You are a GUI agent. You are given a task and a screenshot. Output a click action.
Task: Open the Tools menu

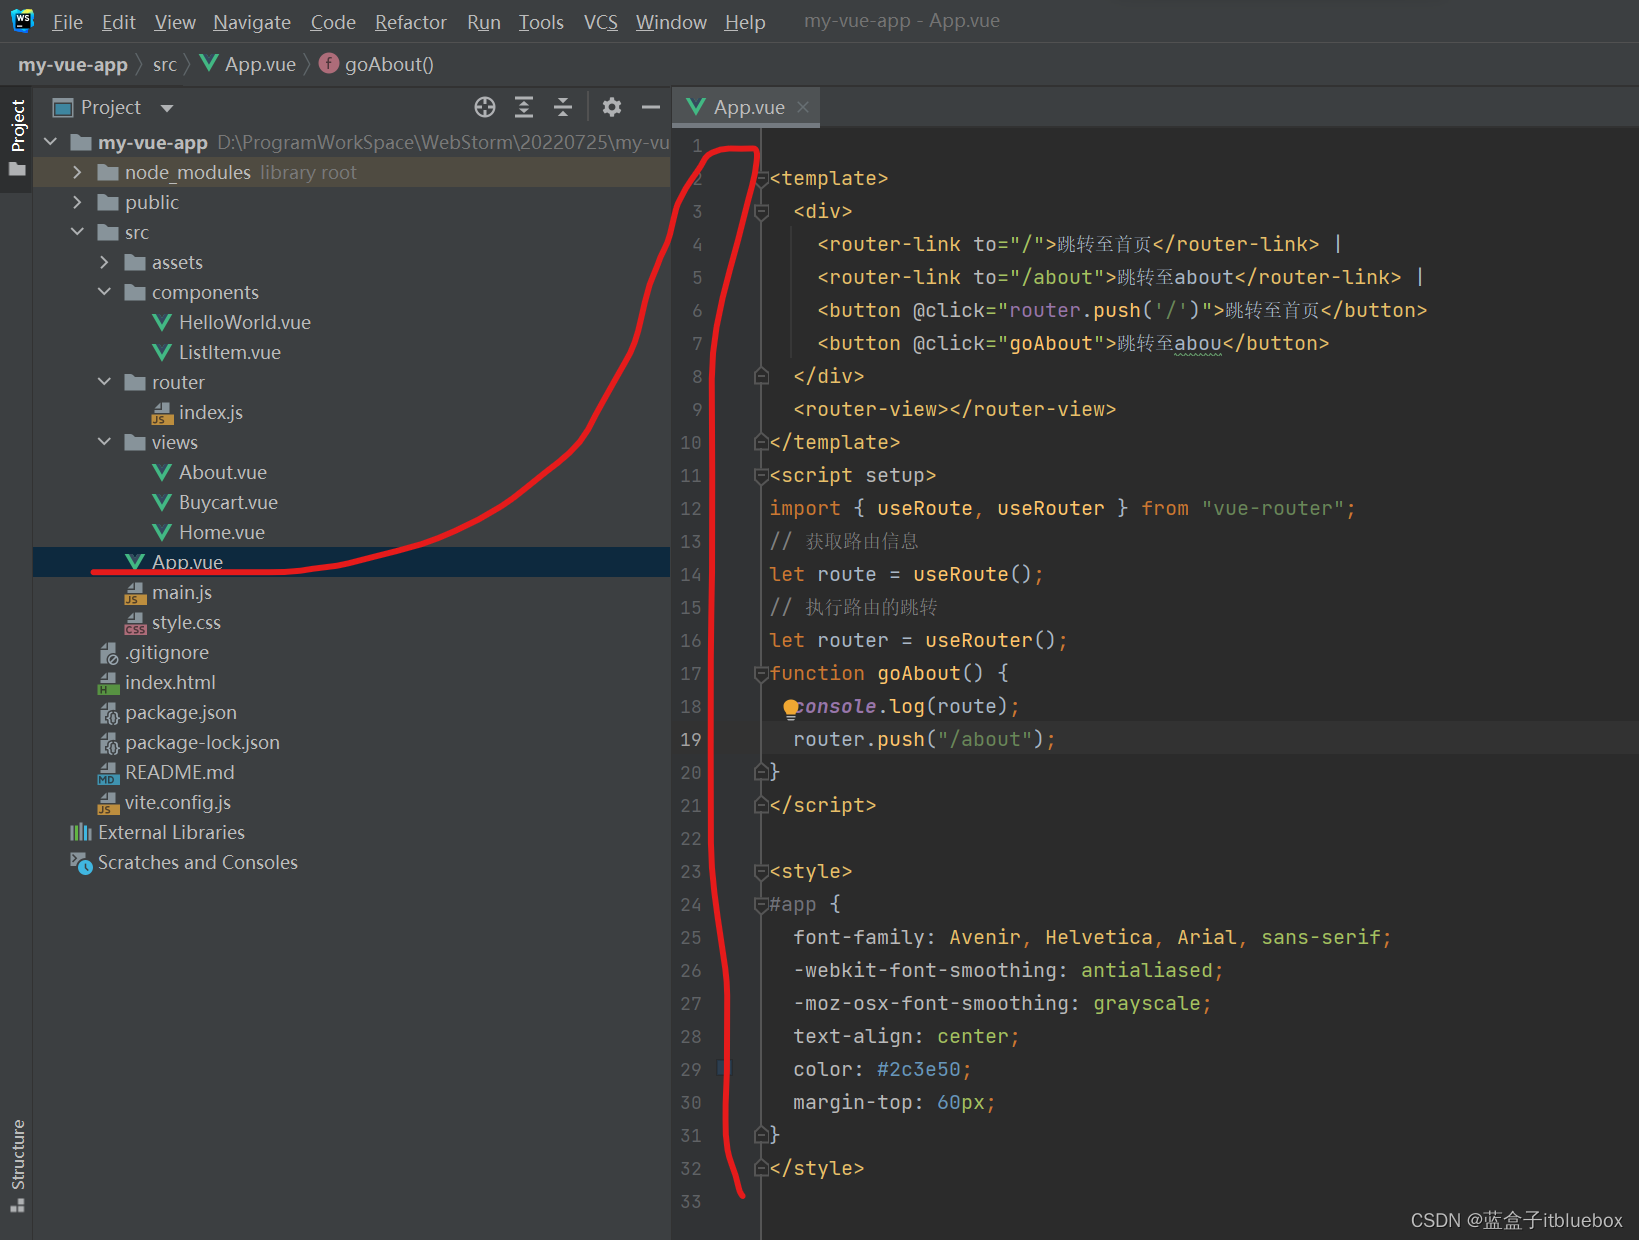[541, 22]
